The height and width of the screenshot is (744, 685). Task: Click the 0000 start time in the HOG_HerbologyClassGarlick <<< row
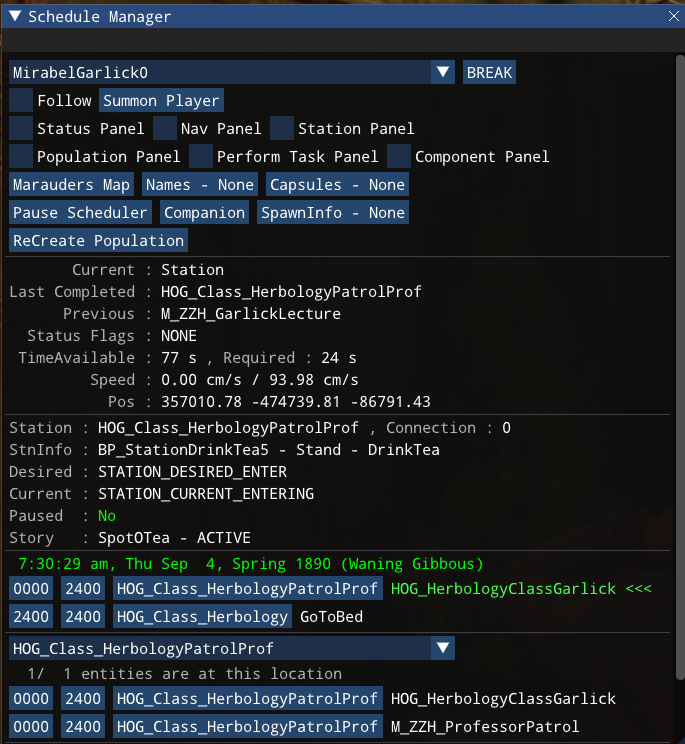(31, 588)
